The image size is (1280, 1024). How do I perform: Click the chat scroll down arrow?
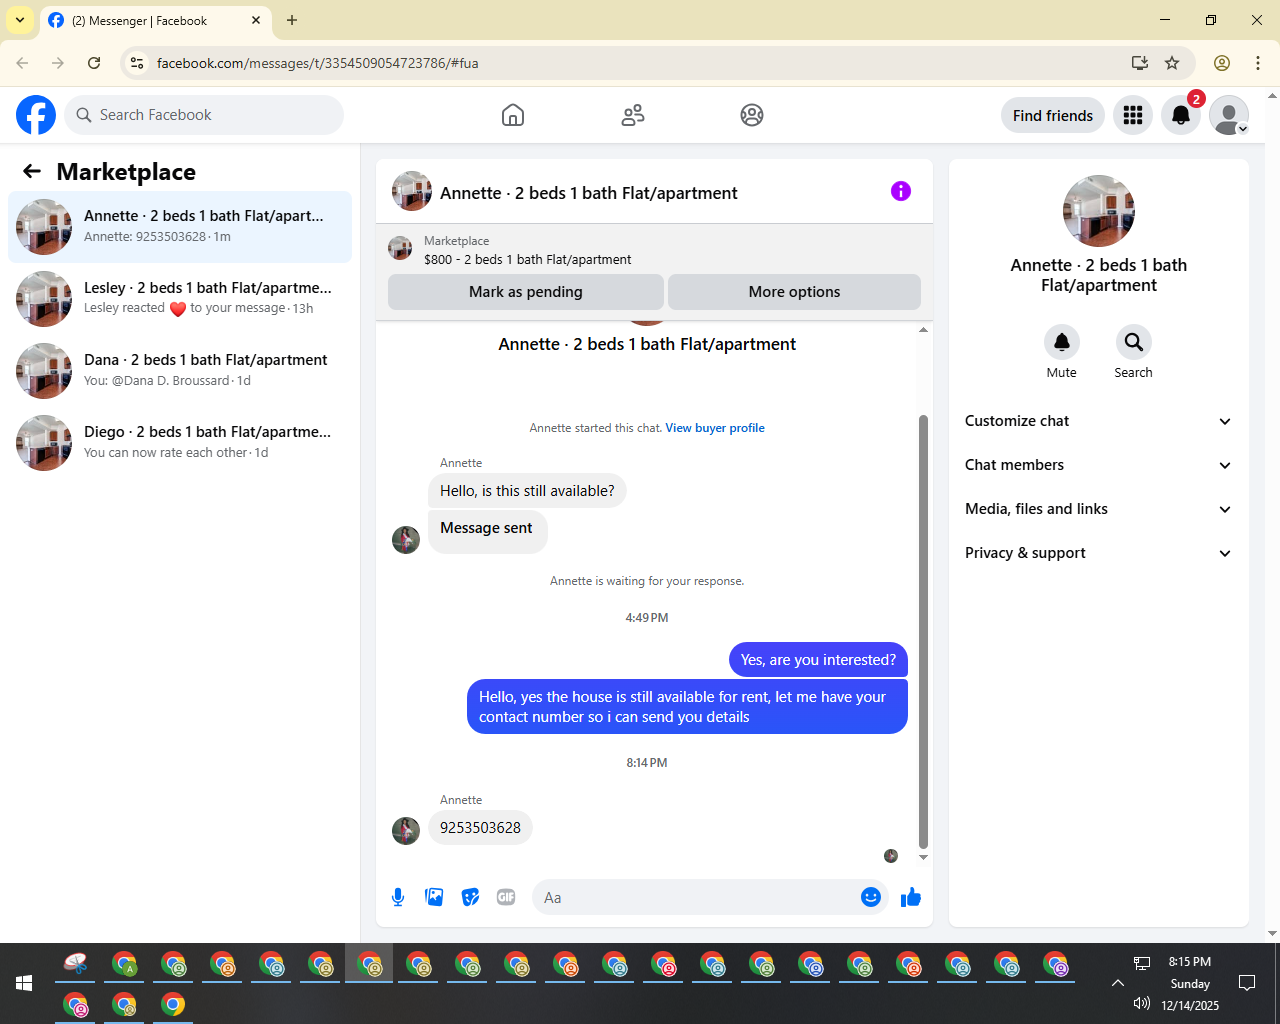(x=923, y=857)
